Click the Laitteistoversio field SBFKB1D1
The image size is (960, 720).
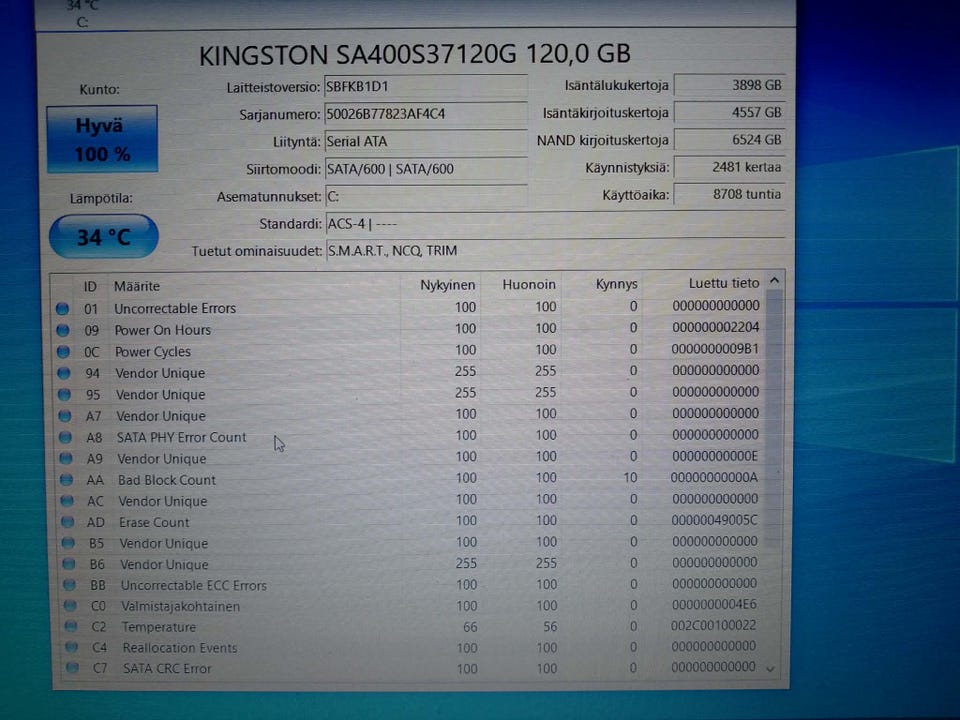pos(426,86)
